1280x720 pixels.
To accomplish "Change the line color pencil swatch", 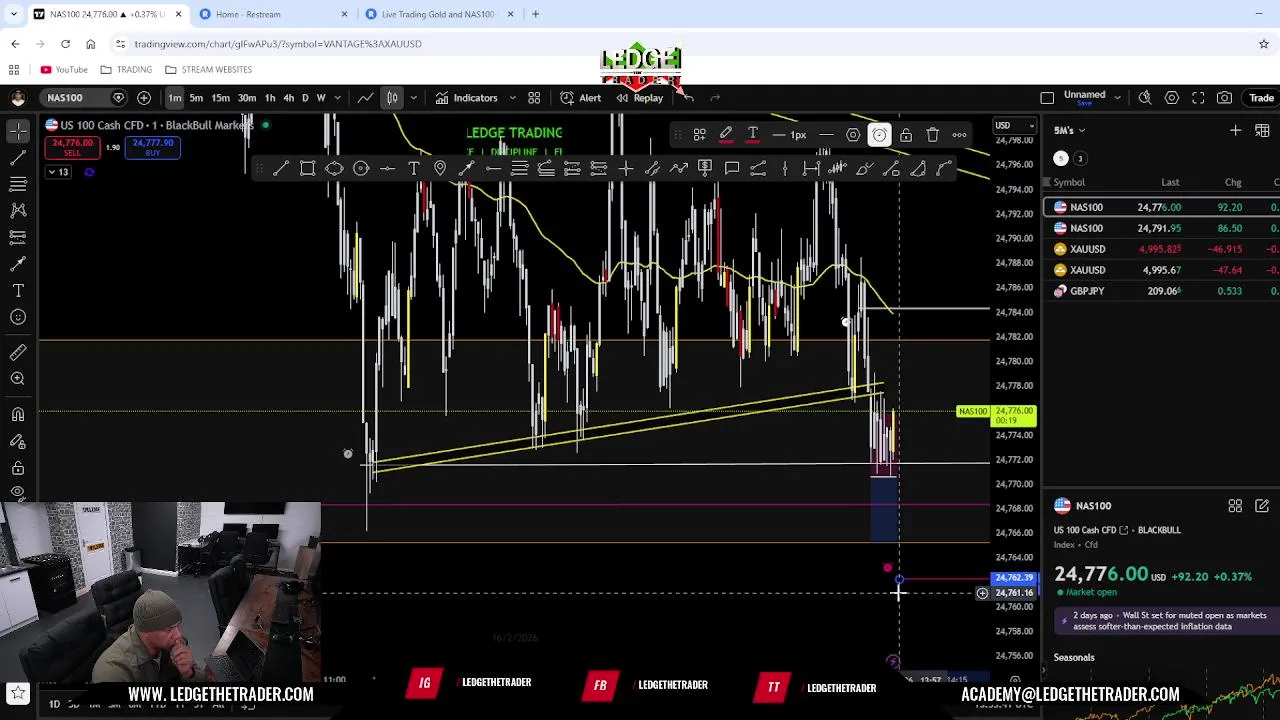I will (726, 135).
